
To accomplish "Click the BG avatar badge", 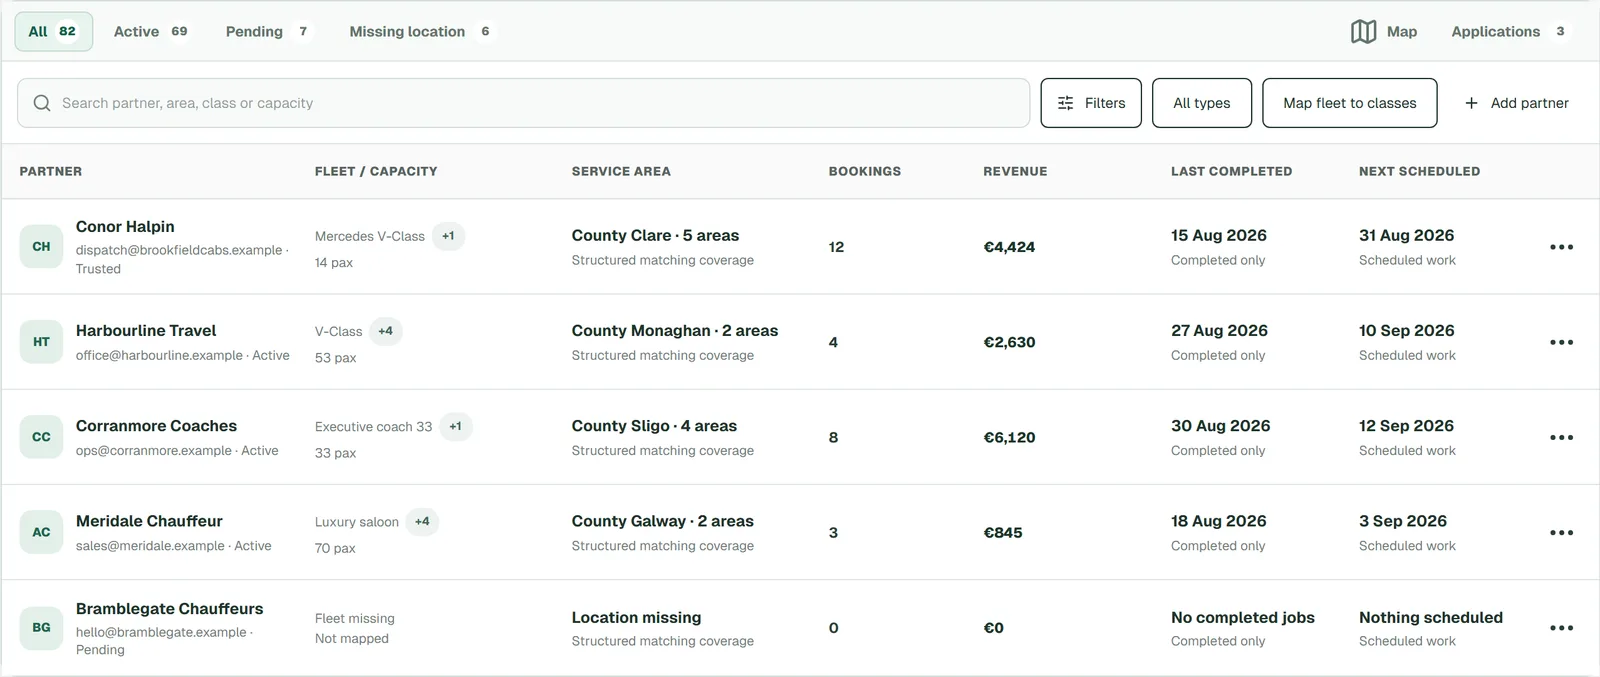I will [41, 628].
